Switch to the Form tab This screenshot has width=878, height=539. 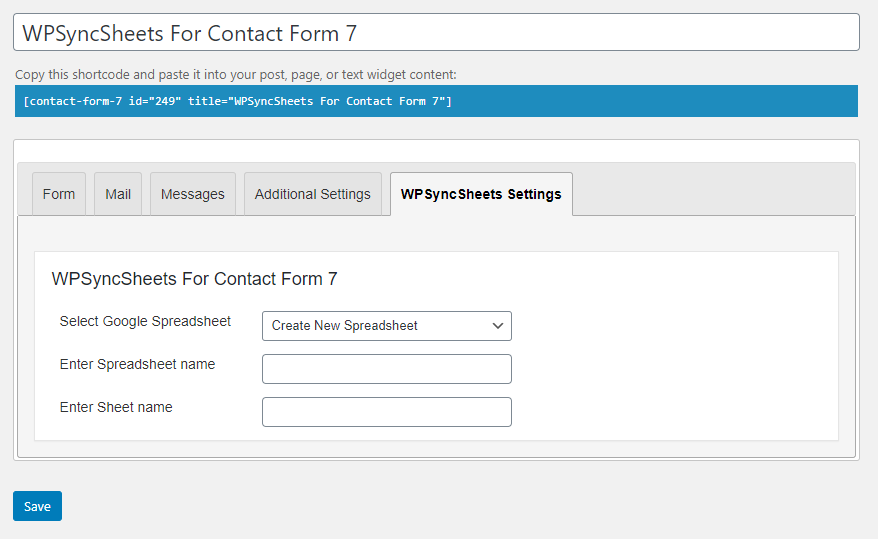tap(59, 194)
